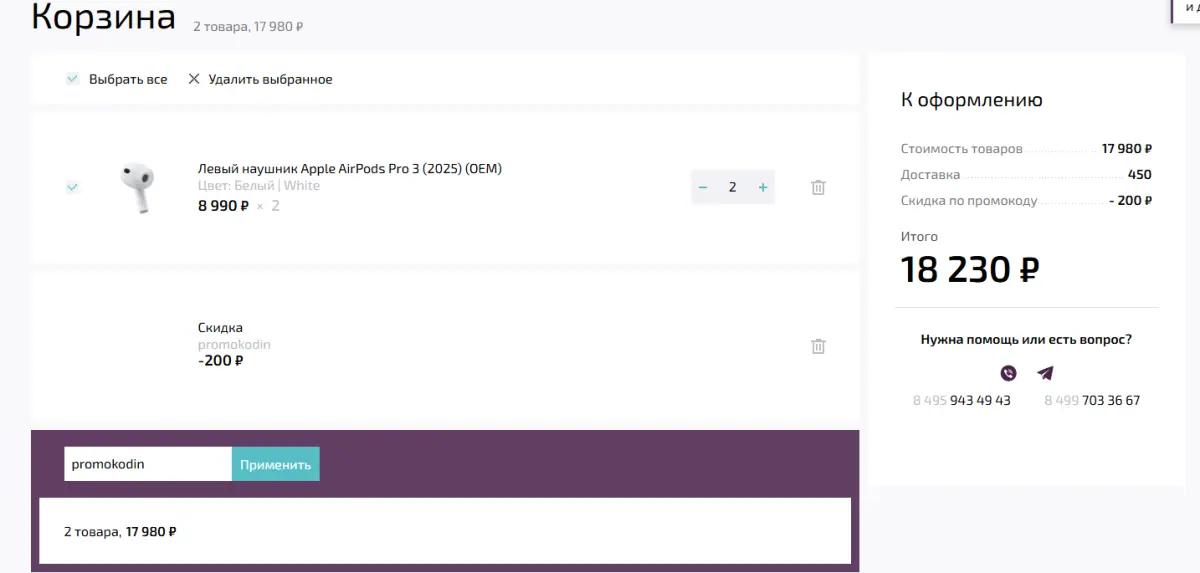Click the Цвет: Белый | White text
The height and width of the screenshot is (573, 1200).
pyautogui.click(x=259, y=186)
